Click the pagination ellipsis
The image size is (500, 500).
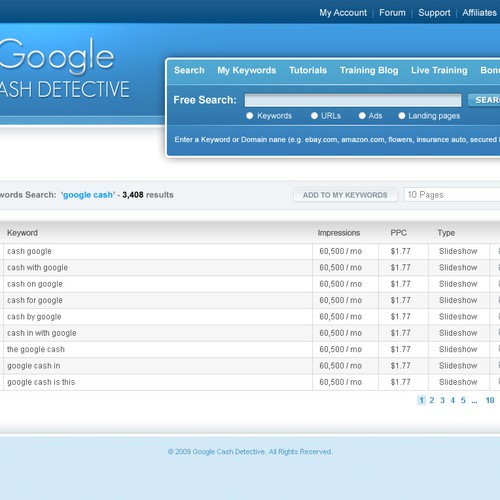(x=474, y=401)
